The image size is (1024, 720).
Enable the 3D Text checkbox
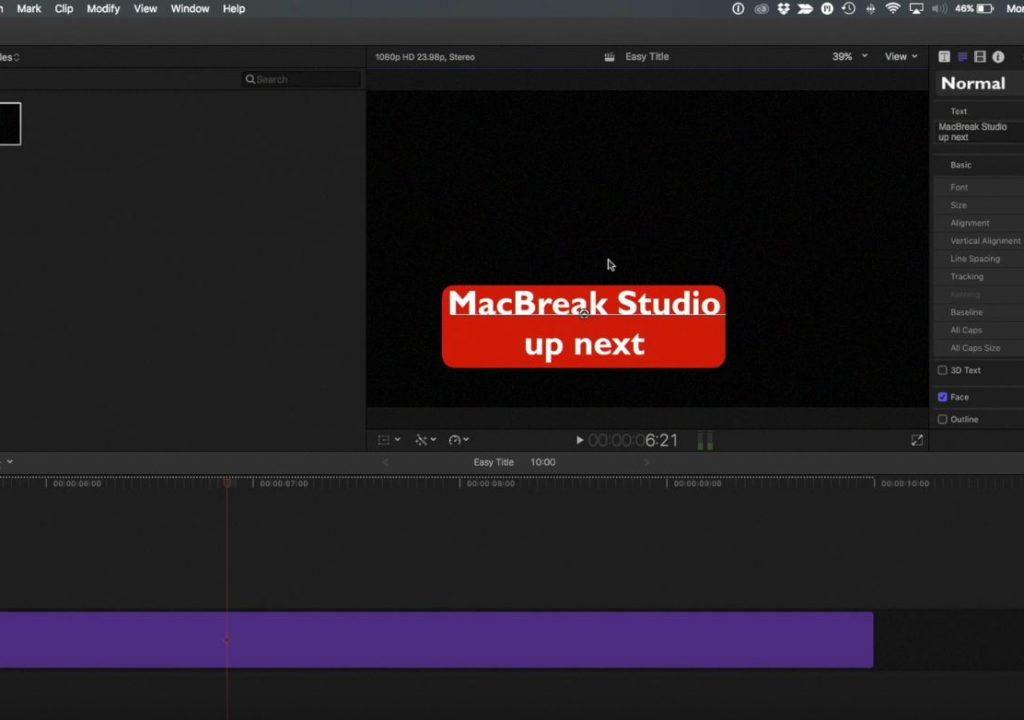coord(942,370)
